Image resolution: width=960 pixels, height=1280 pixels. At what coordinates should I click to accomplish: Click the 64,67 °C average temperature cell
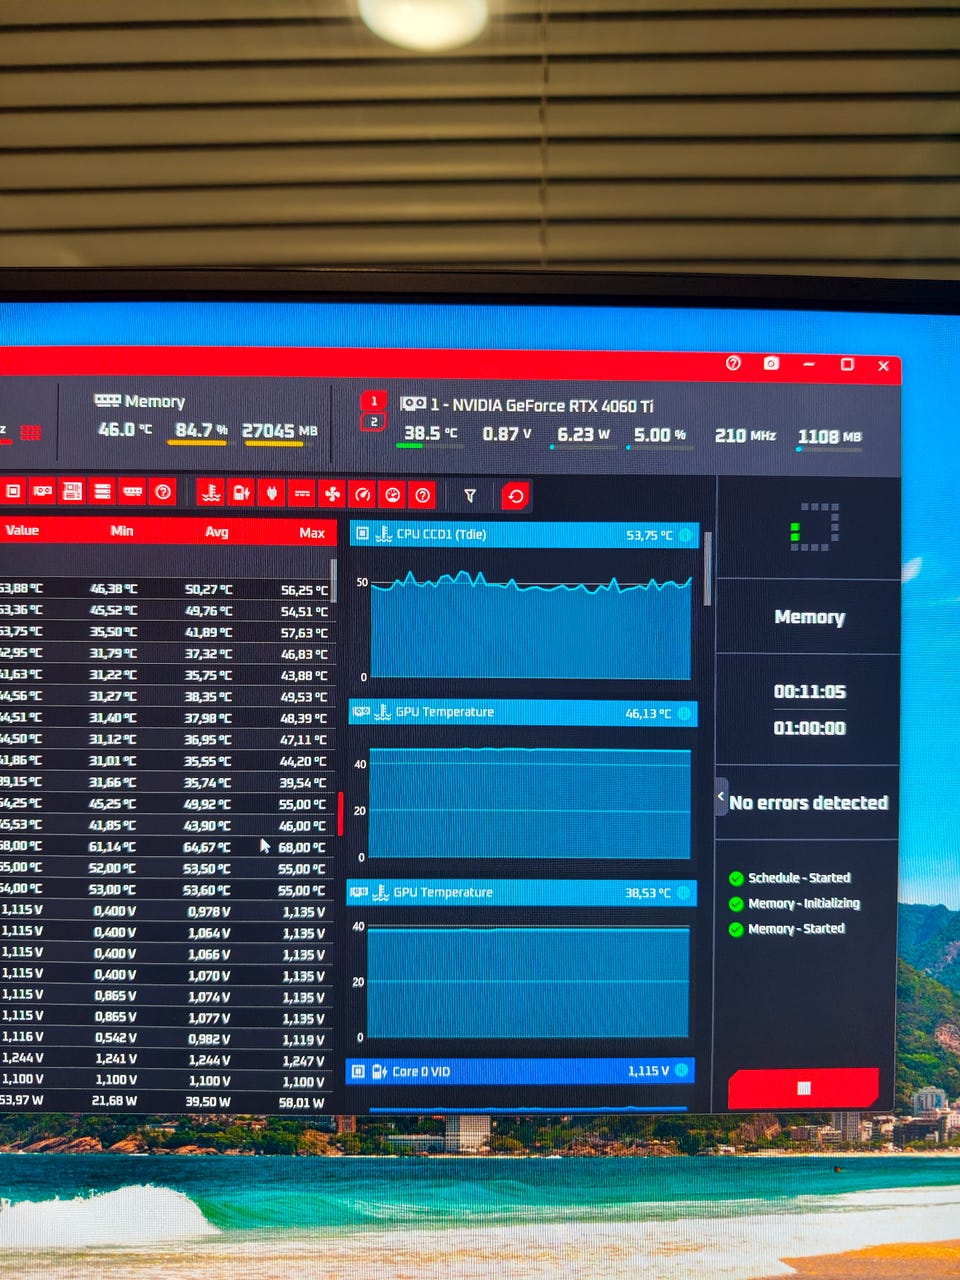(x=207, y=847)
